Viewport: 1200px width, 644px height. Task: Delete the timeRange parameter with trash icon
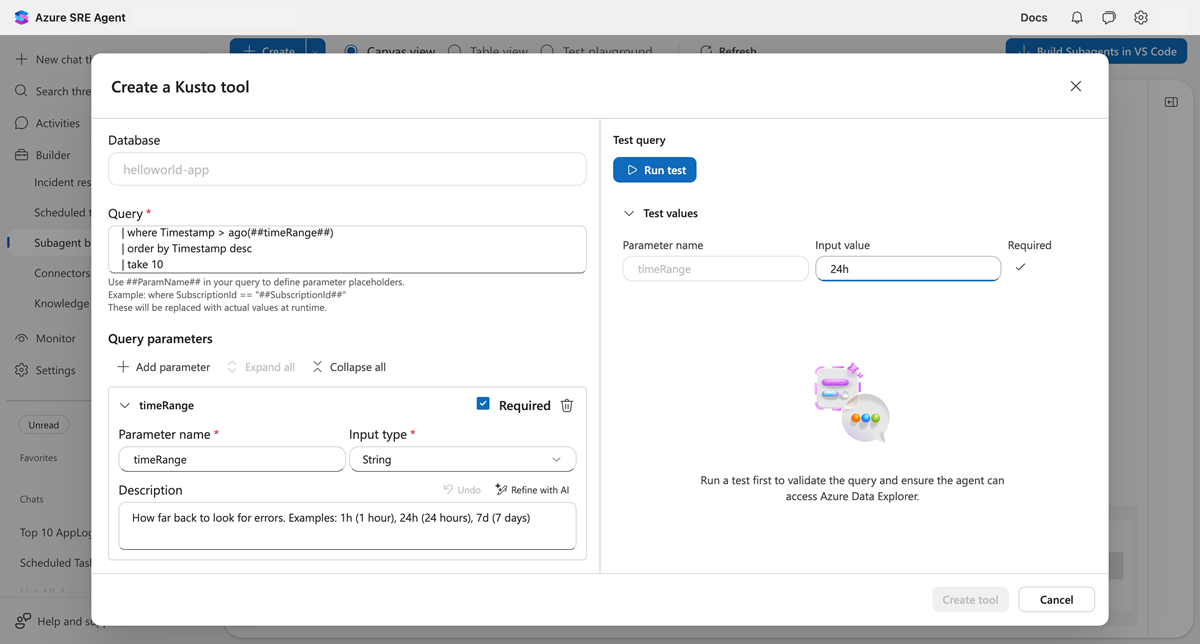click(567, 405)
